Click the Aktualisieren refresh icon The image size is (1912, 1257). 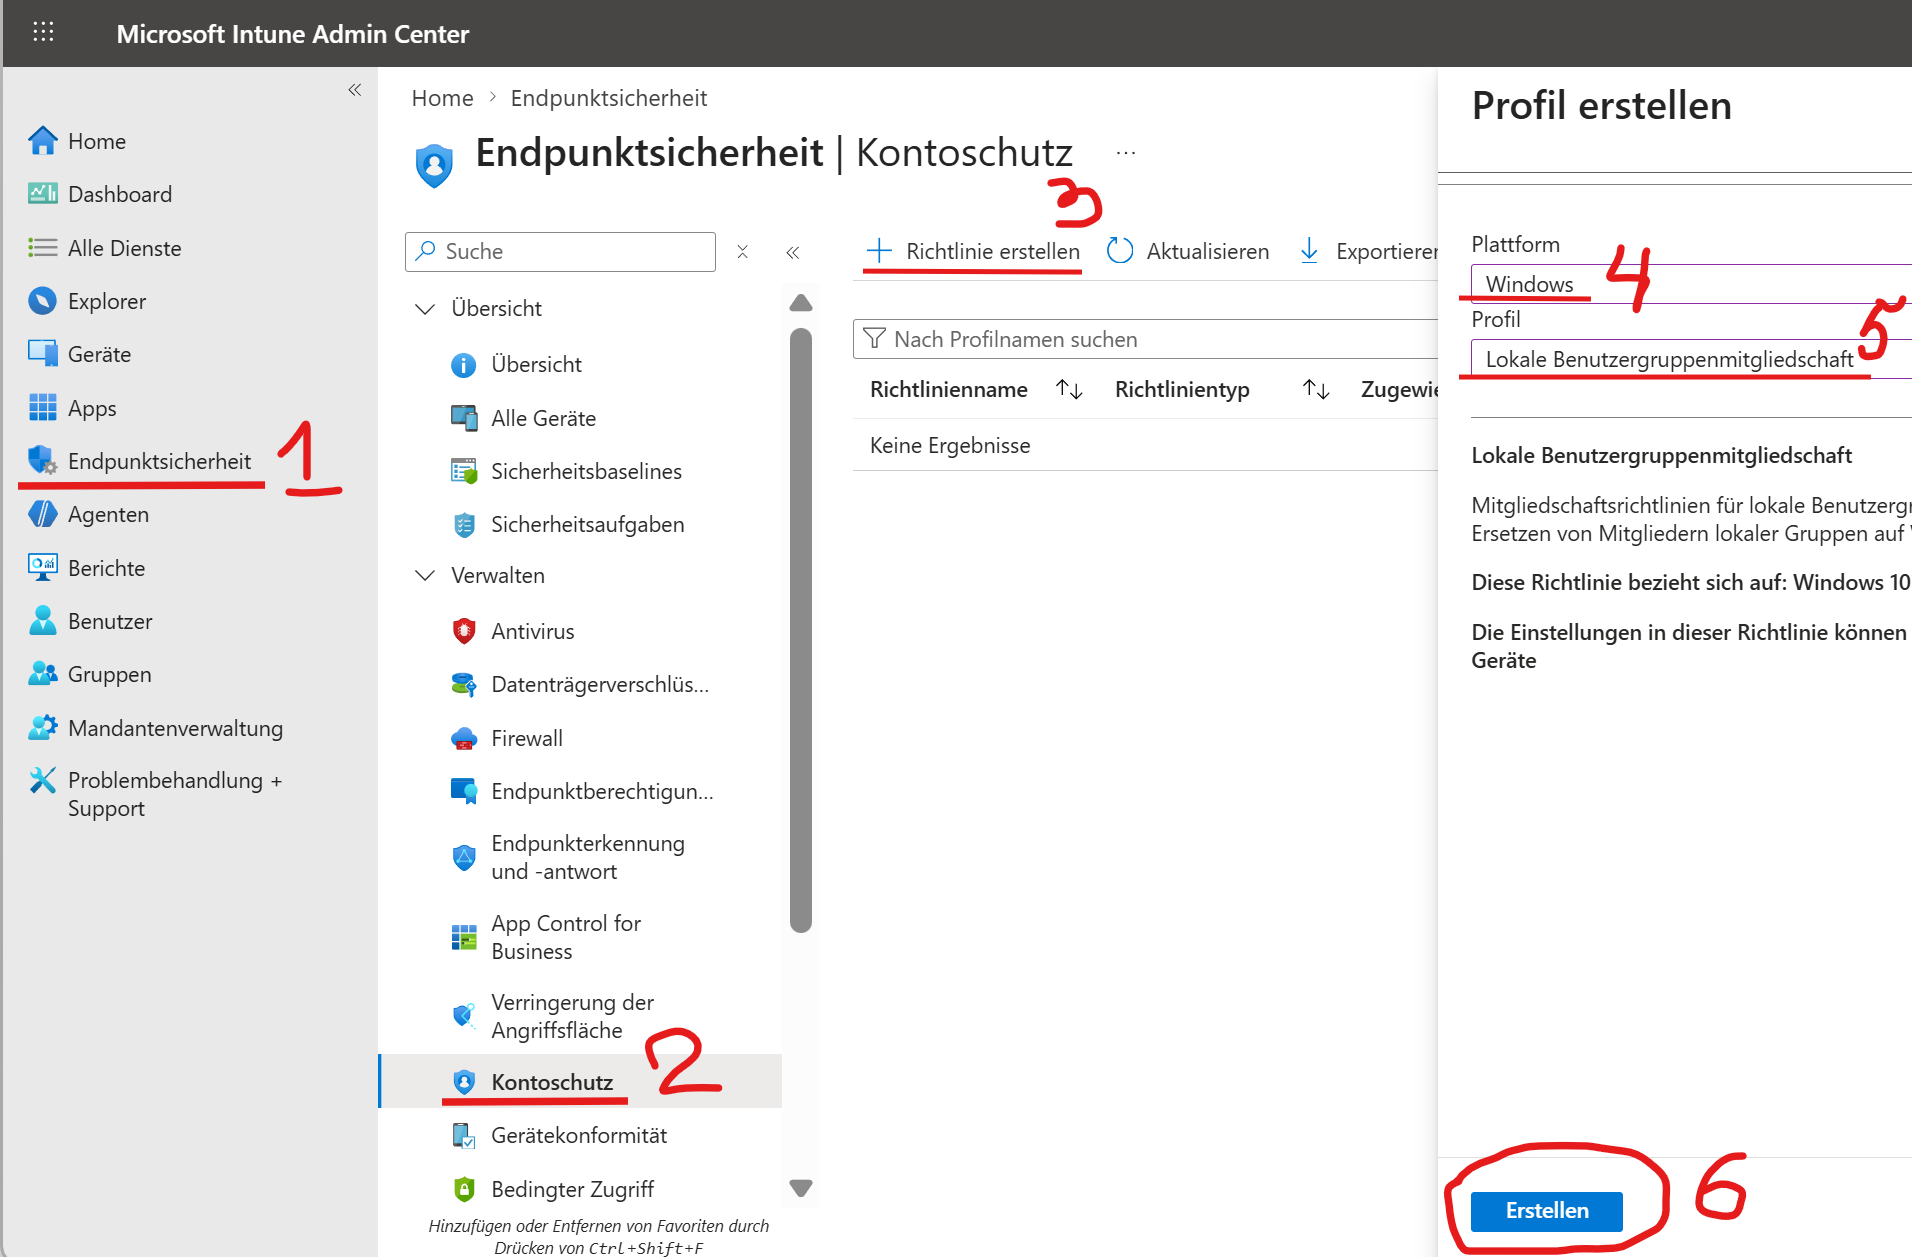(x=1120, y=251)
